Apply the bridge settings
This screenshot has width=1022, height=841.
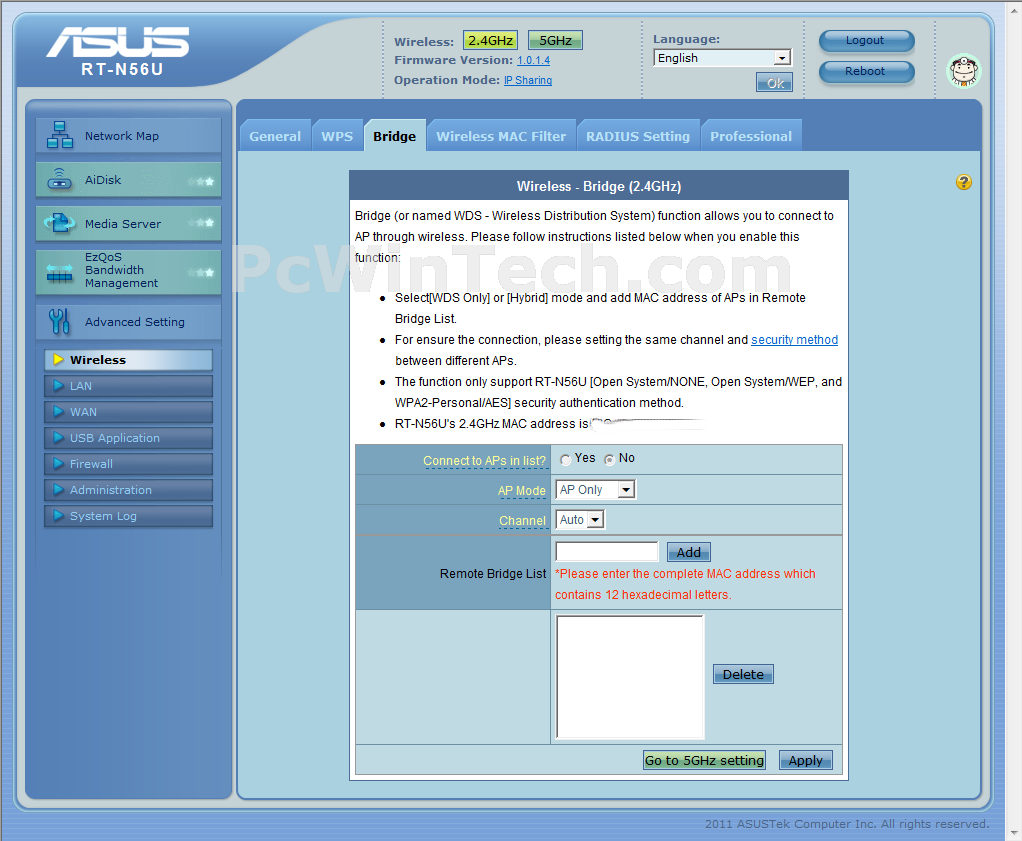coord(806,760)
